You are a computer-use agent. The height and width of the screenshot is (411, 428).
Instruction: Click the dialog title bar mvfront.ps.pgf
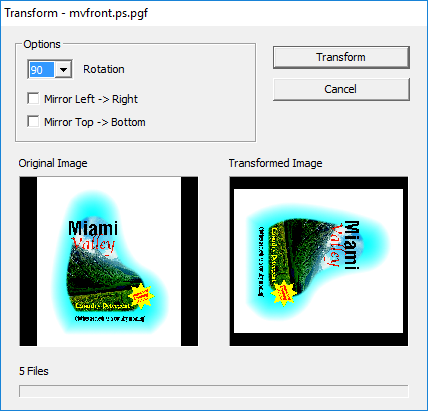[x=76, y=13]
